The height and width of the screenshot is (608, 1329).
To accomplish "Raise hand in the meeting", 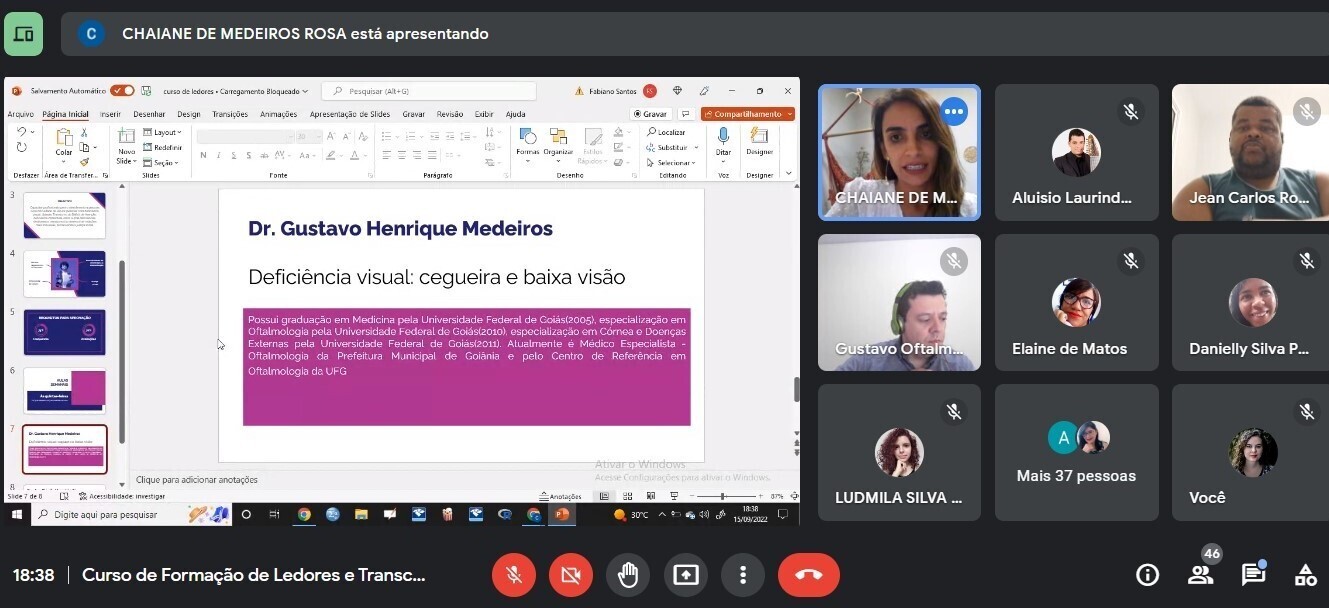I will [627, 575].
